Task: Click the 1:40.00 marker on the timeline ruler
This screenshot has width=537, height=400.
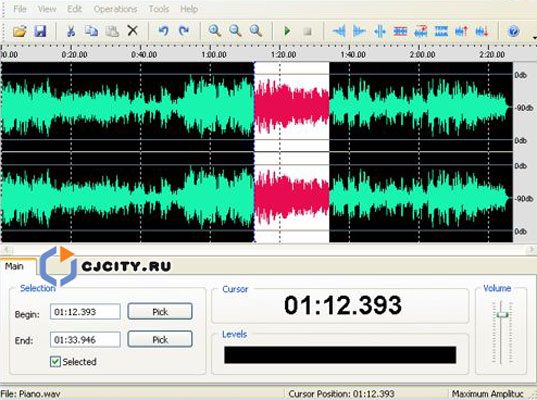Action: tap(353, 54)
